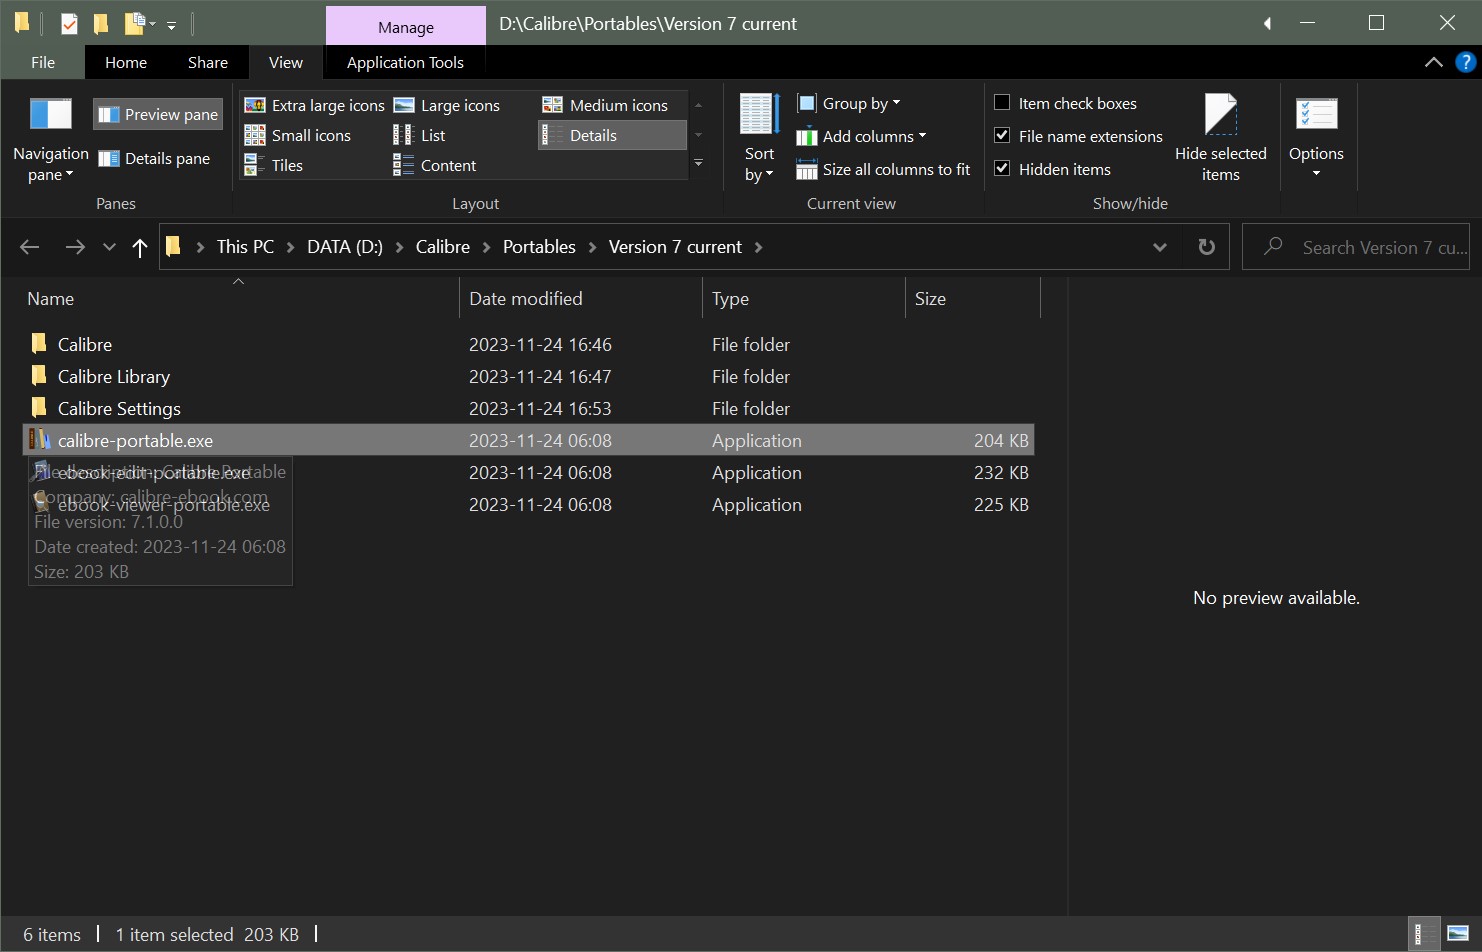Switch layout to List

pyautogui.click(x=419, y=135)
